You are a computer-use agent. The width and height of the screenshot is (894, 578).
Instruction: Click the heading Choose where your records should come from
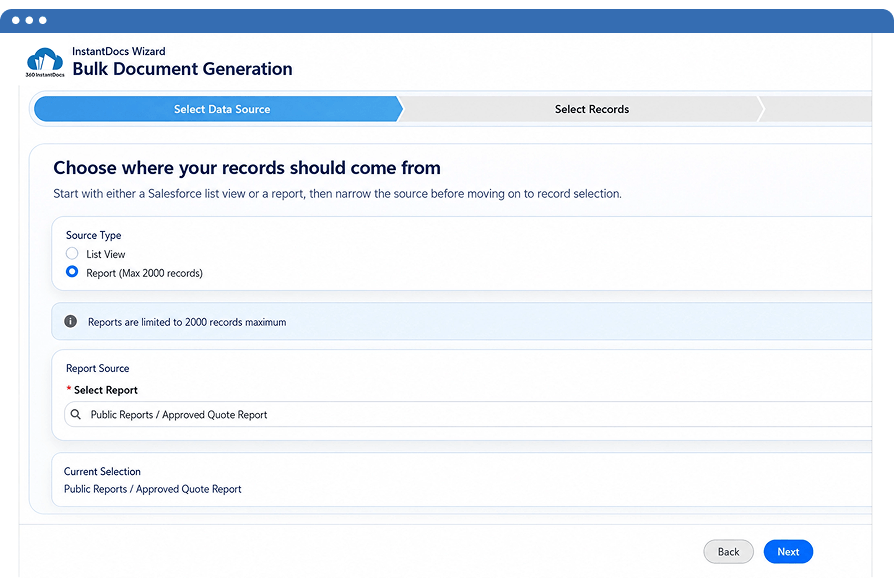247,168
